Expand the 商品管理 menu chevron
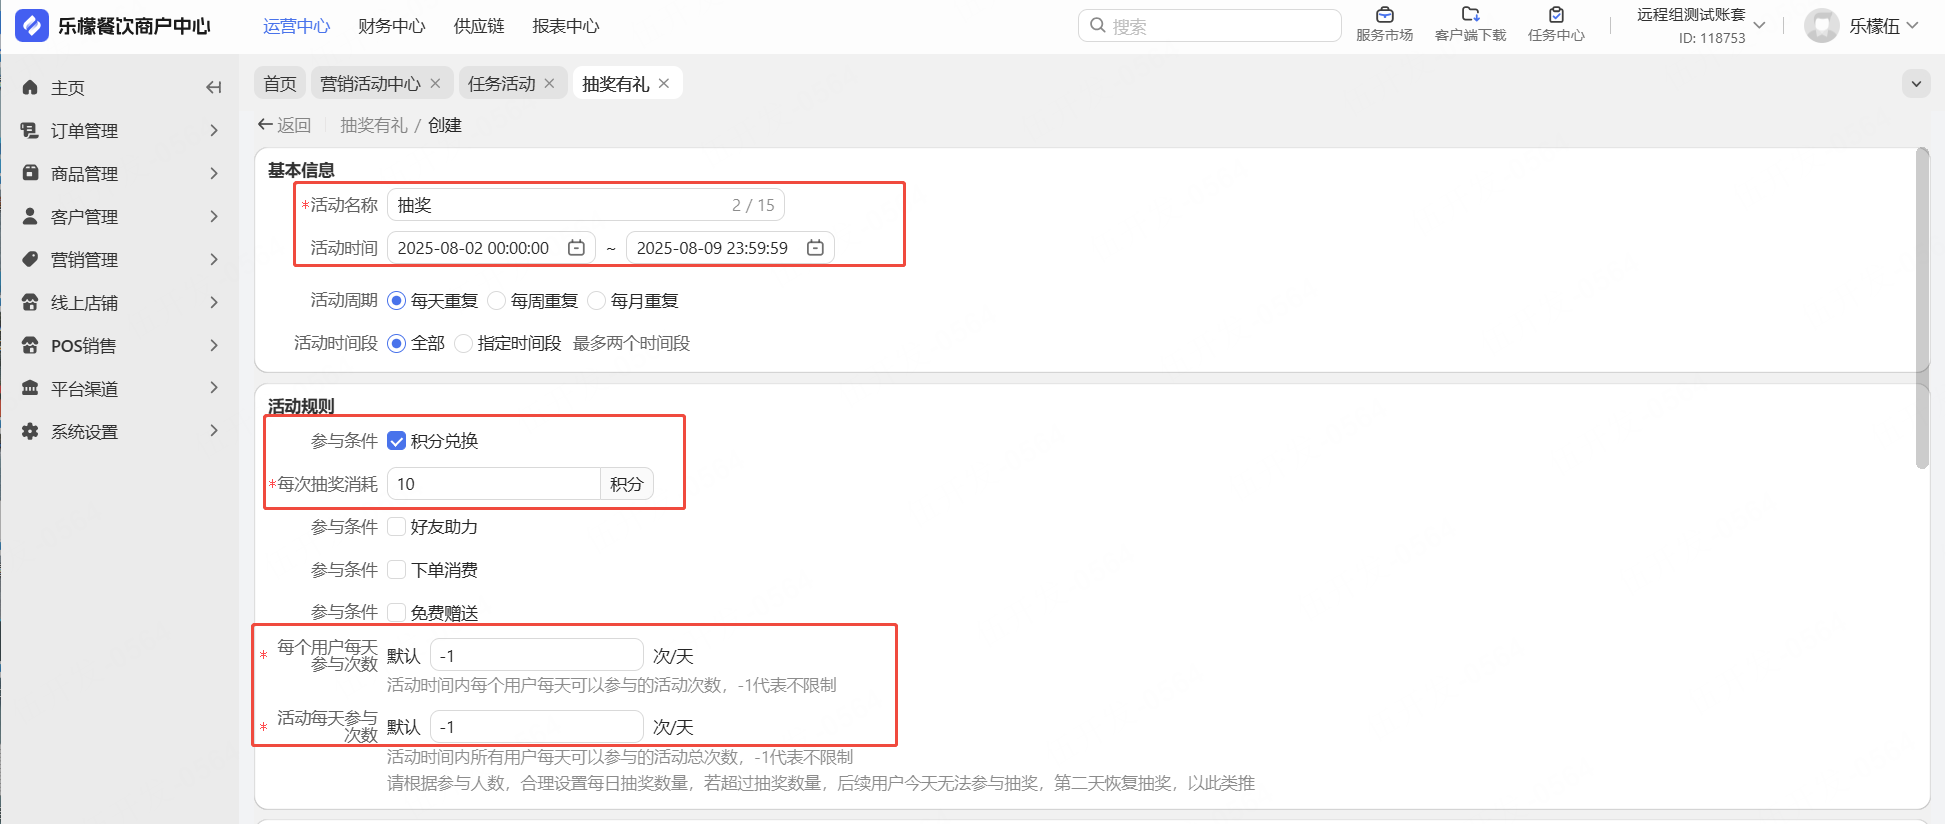1946x824 pixels. coord(214,174)
